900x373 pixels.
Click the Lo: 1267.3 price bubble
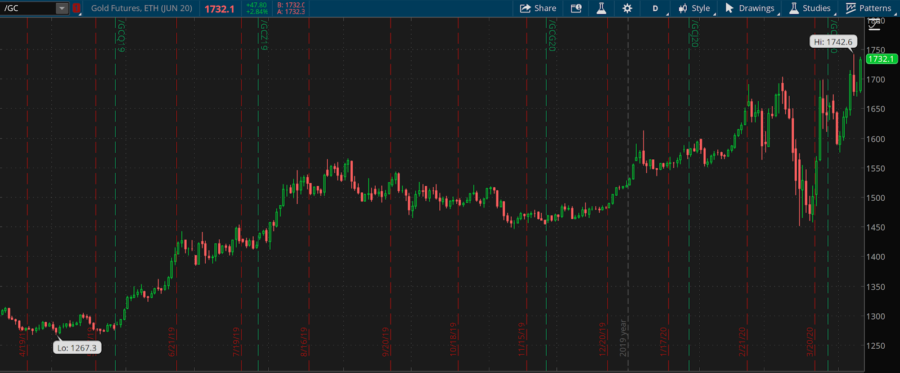[x=77, y=347]
